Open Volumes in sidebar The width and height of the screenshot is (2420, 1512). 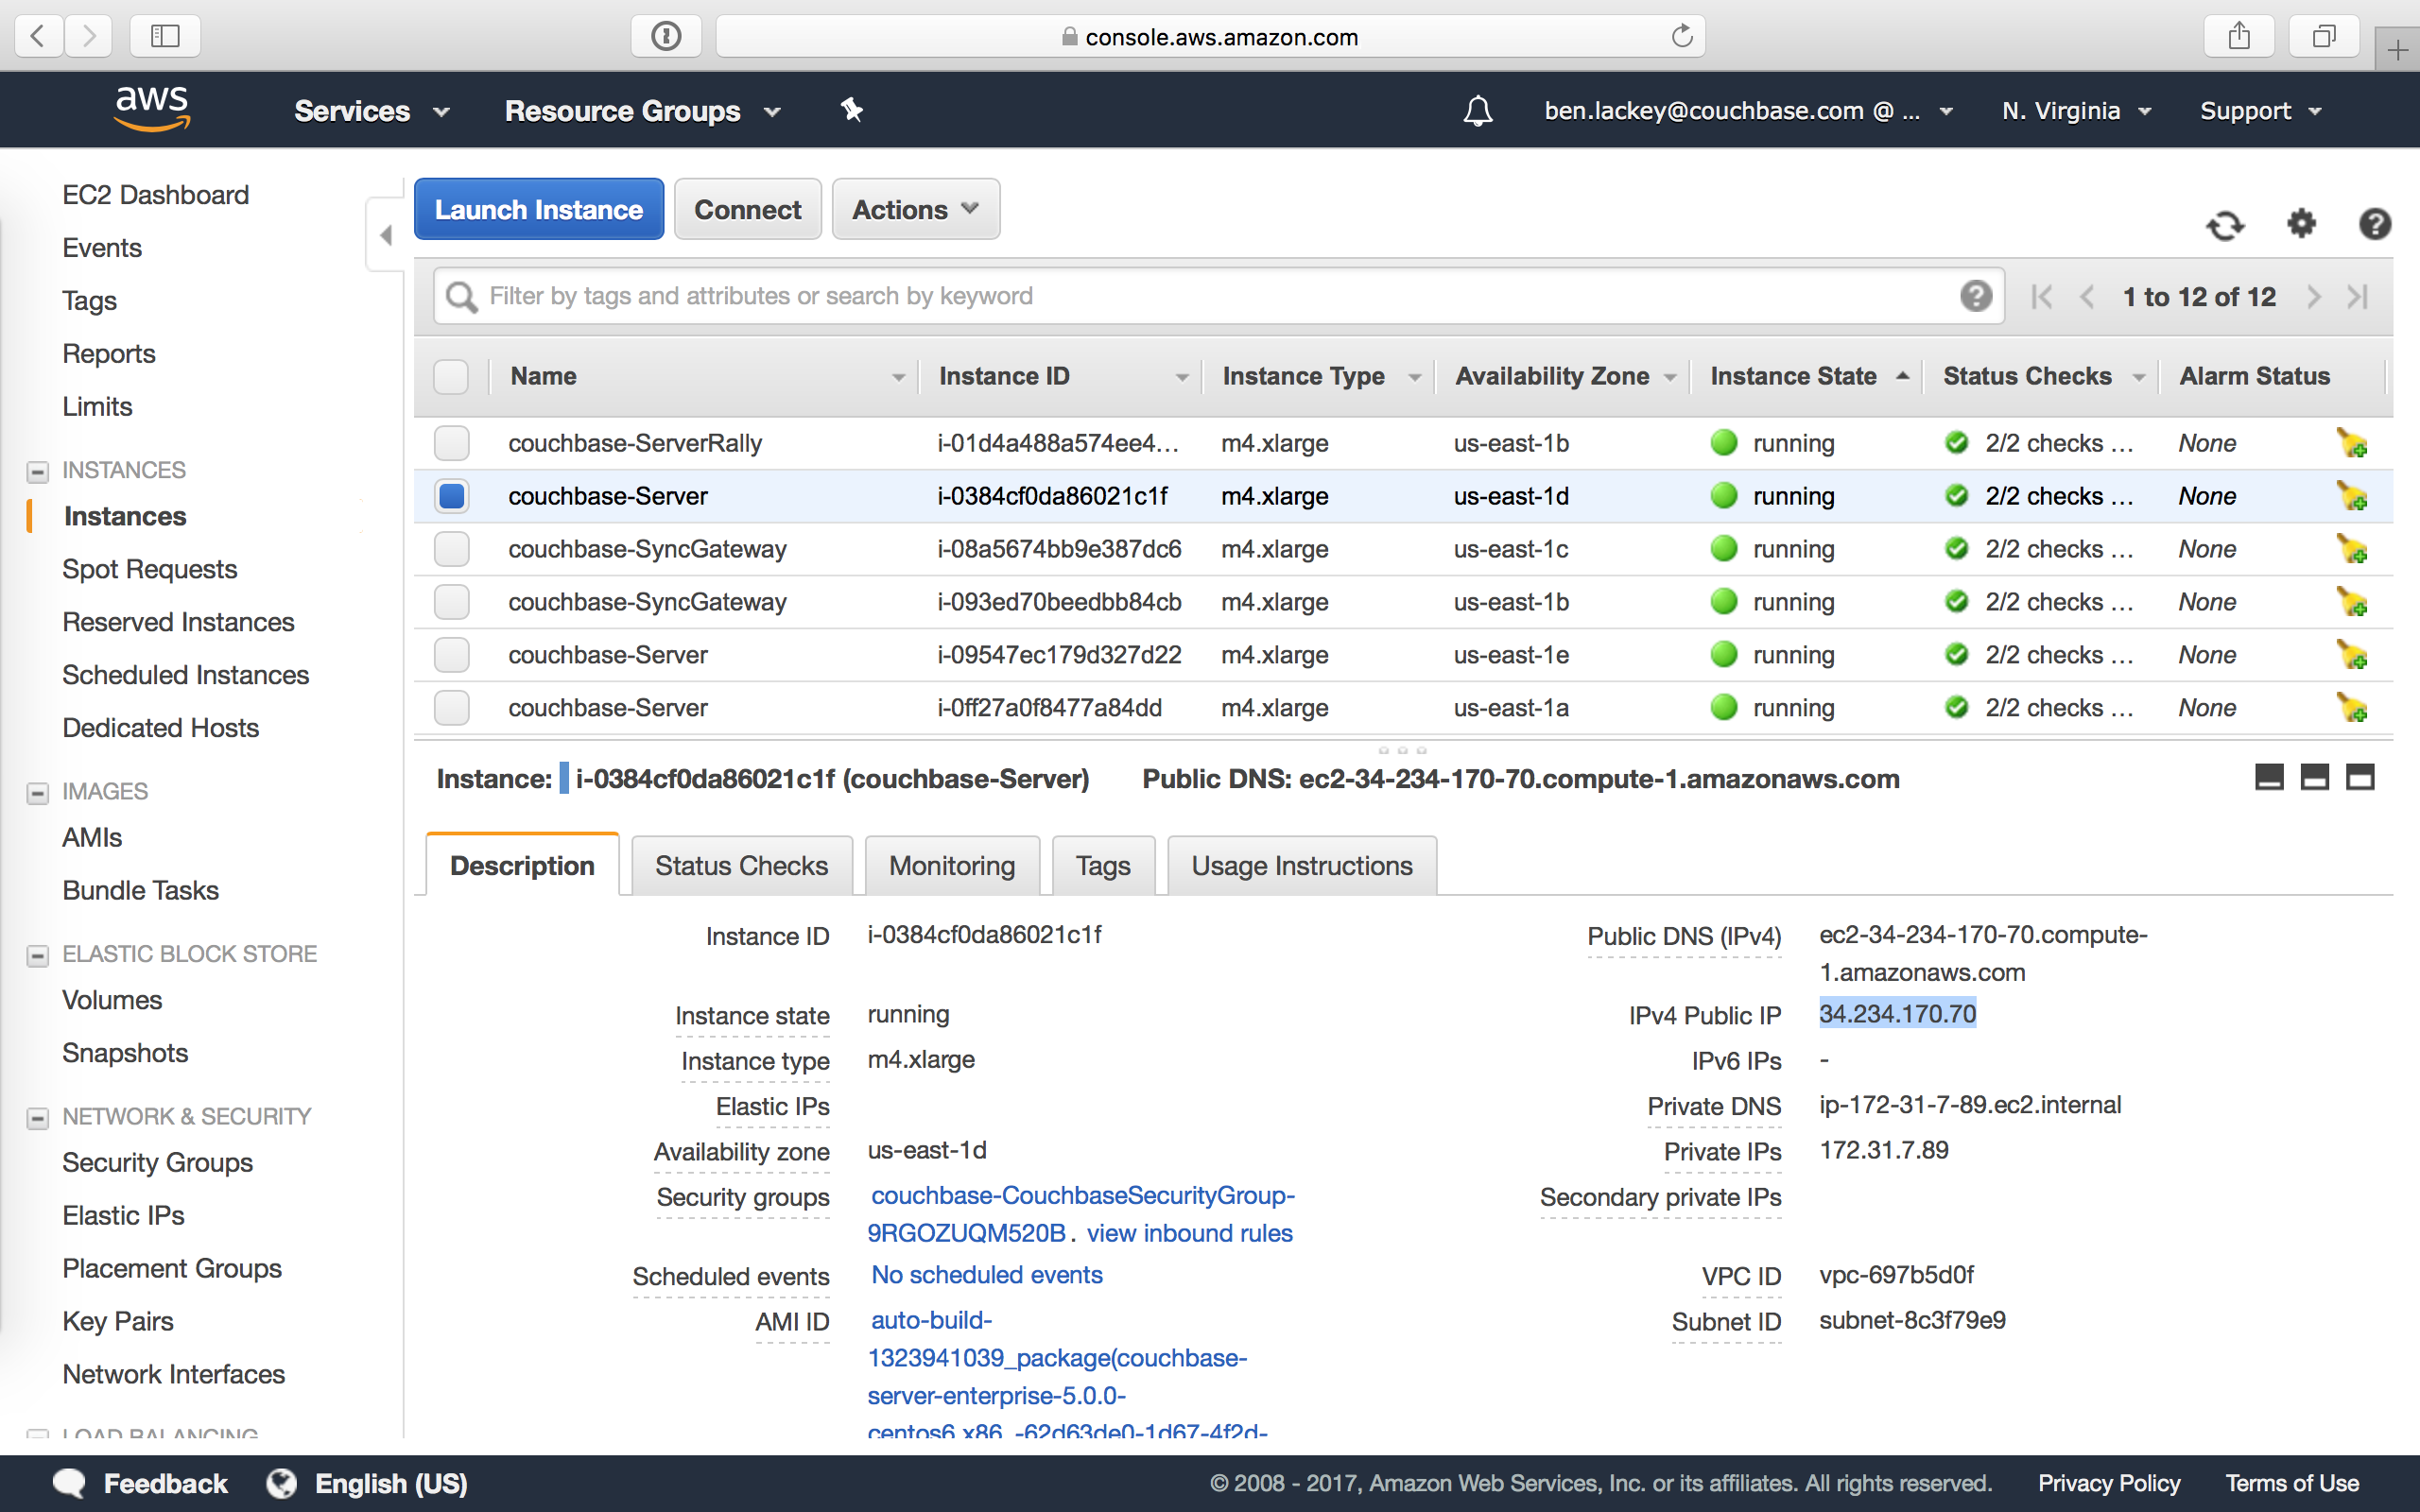tap(112, 1000)
